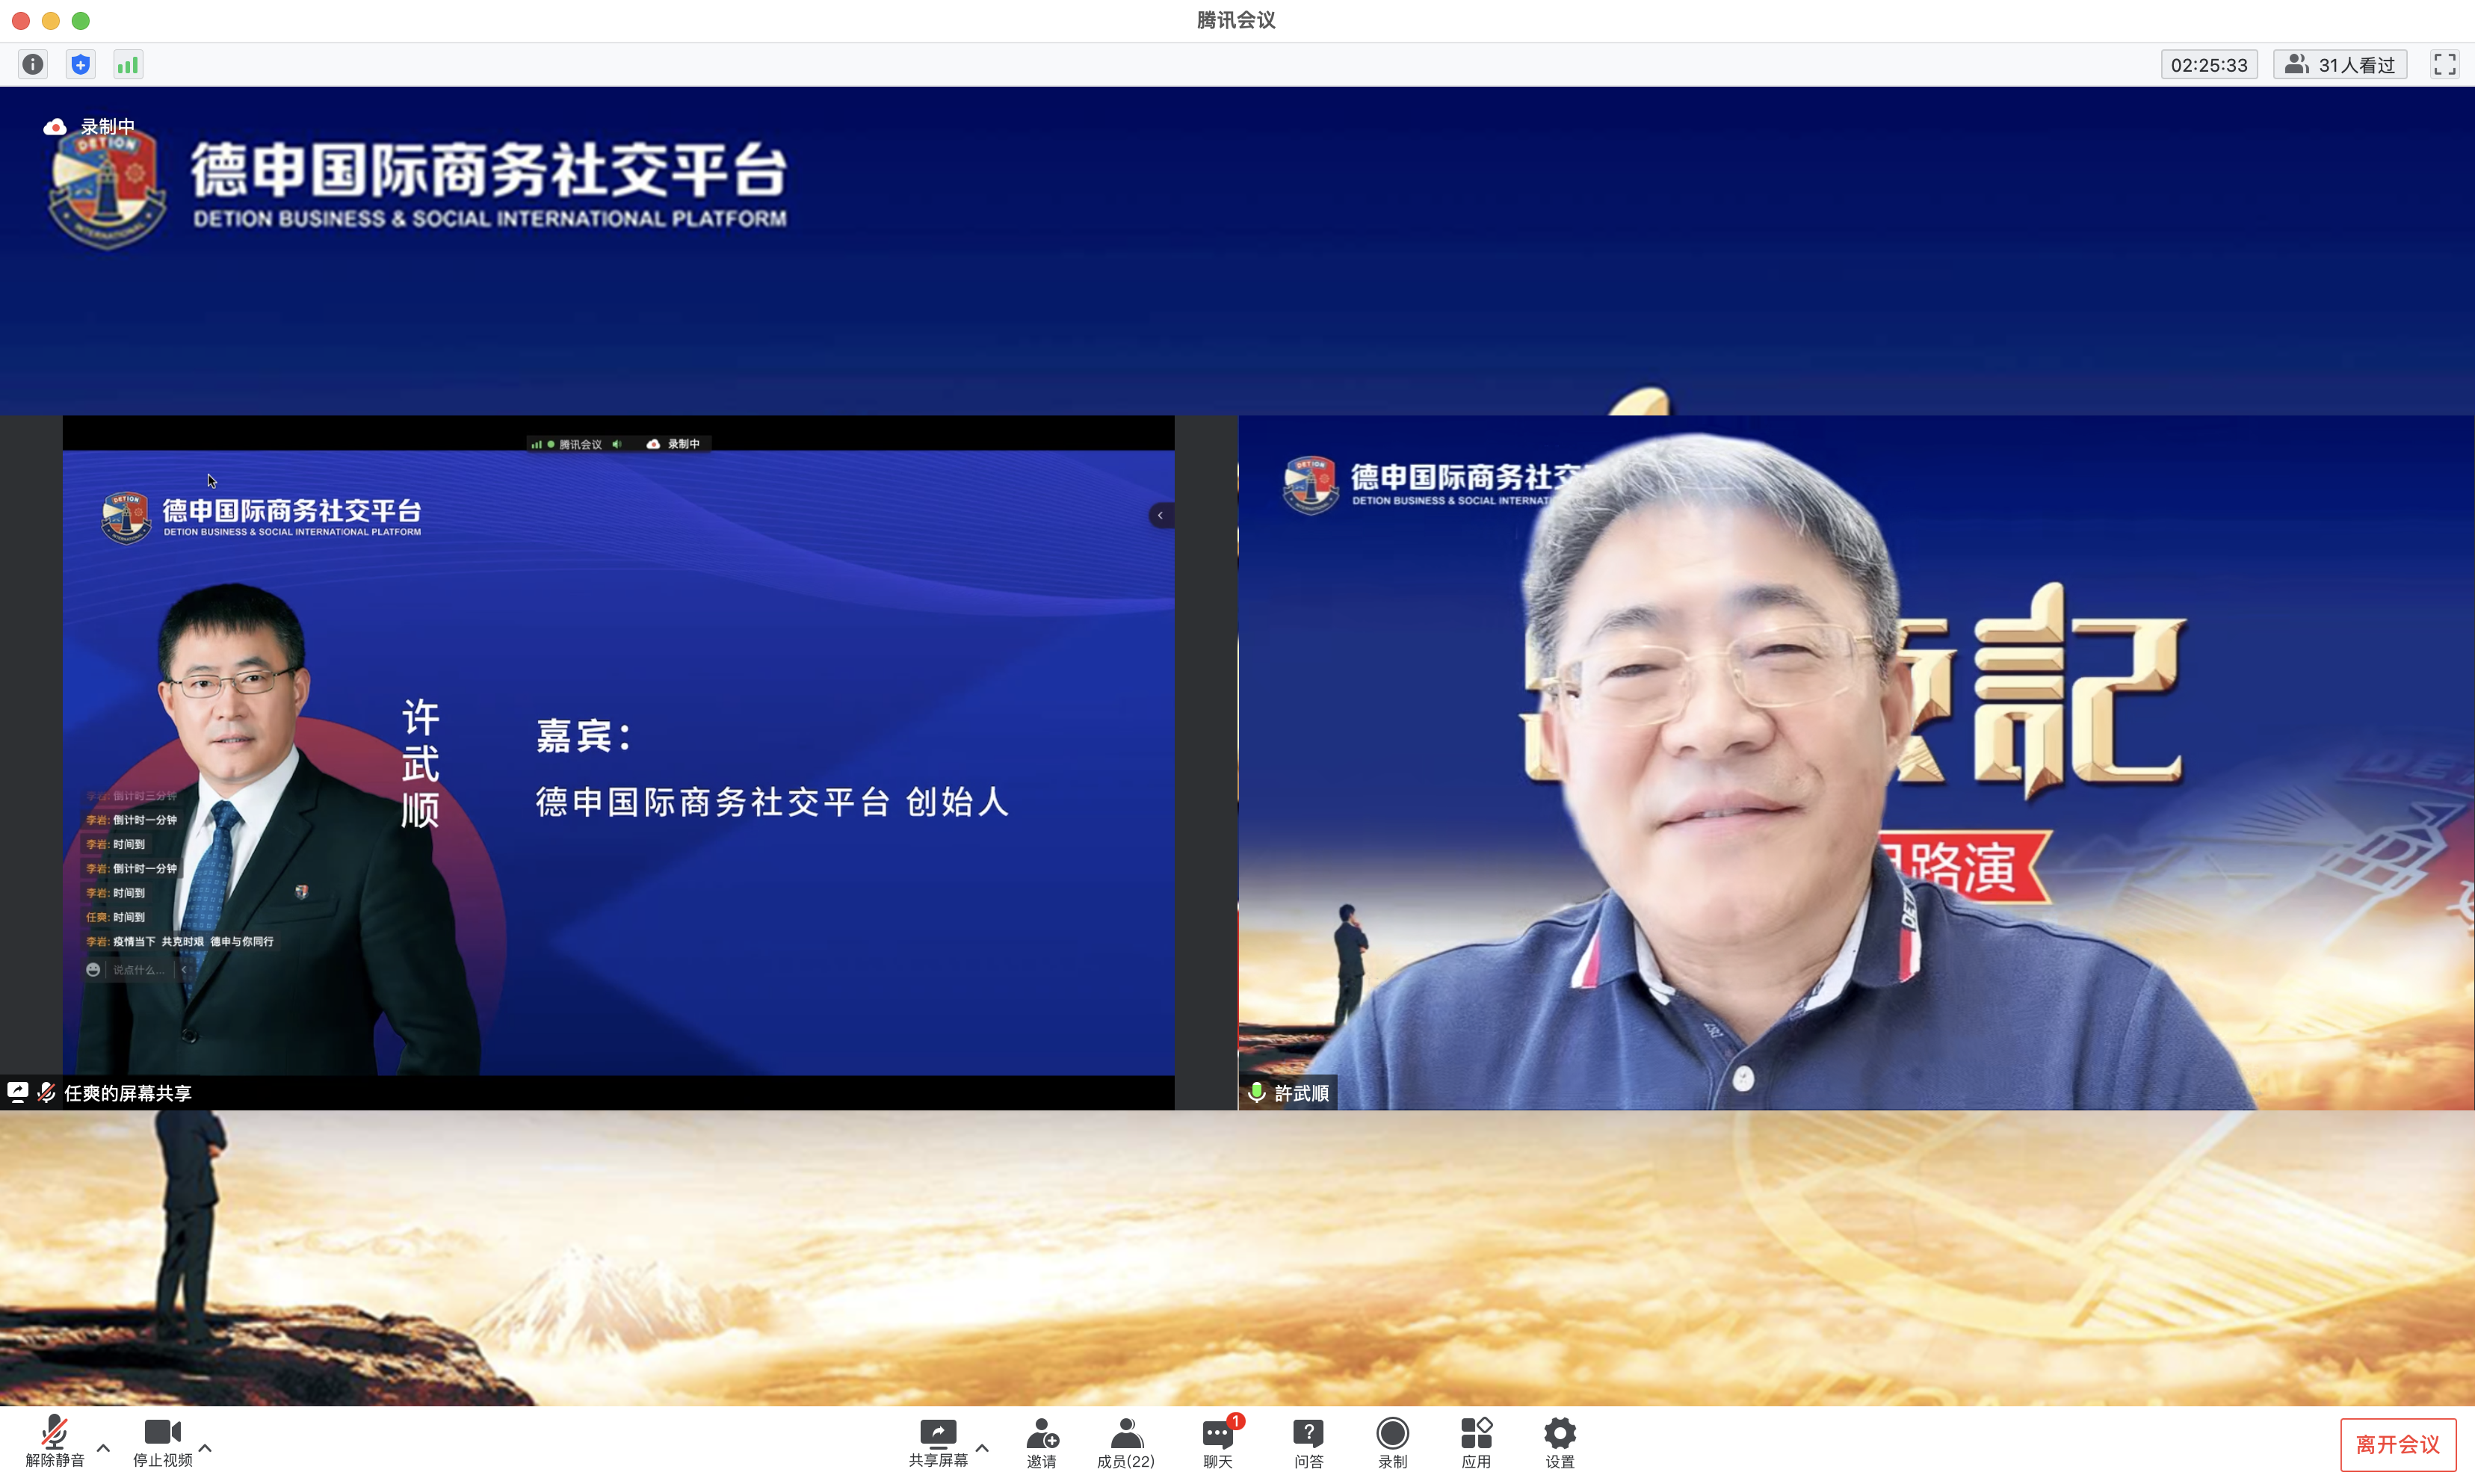Start sharing with 共享屏幕
Image resolution: width=2475 pixels, height=1484 pixels.
coord(938,1443)
